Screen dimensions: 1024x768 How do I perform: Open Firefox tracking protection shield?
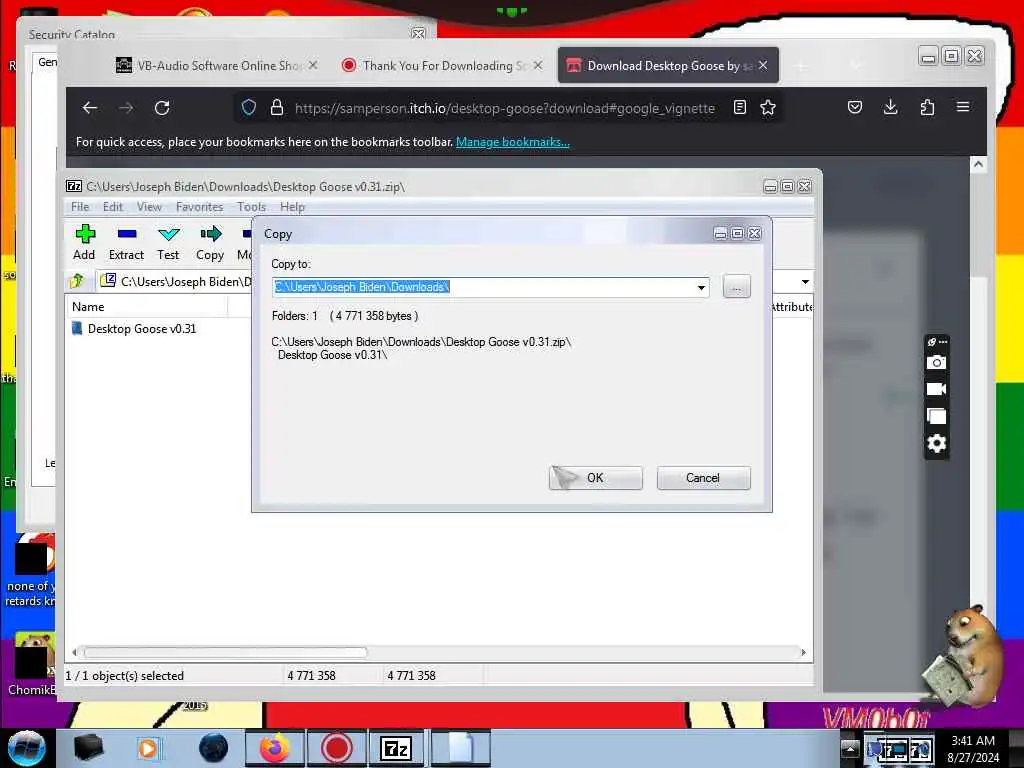coord(249,108)
